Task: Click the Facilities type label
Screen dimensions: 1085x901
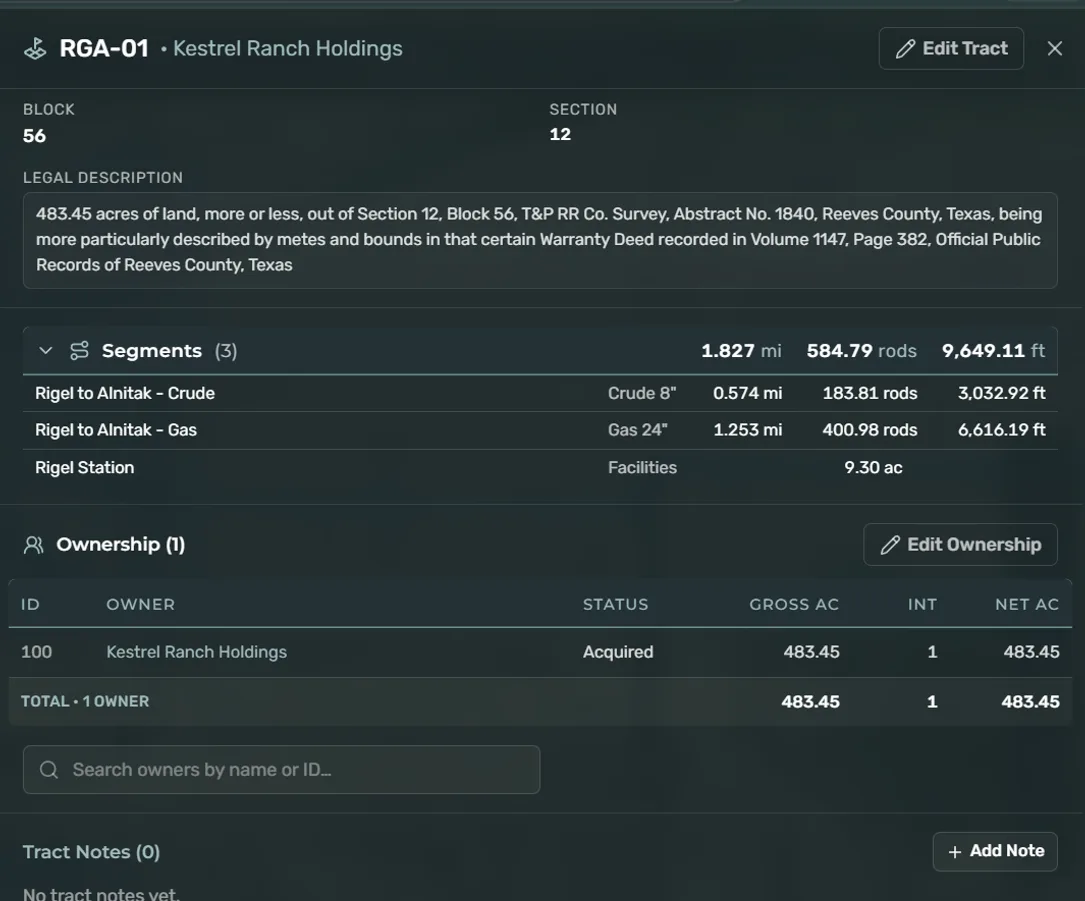Action: click(x=642, y=468)
